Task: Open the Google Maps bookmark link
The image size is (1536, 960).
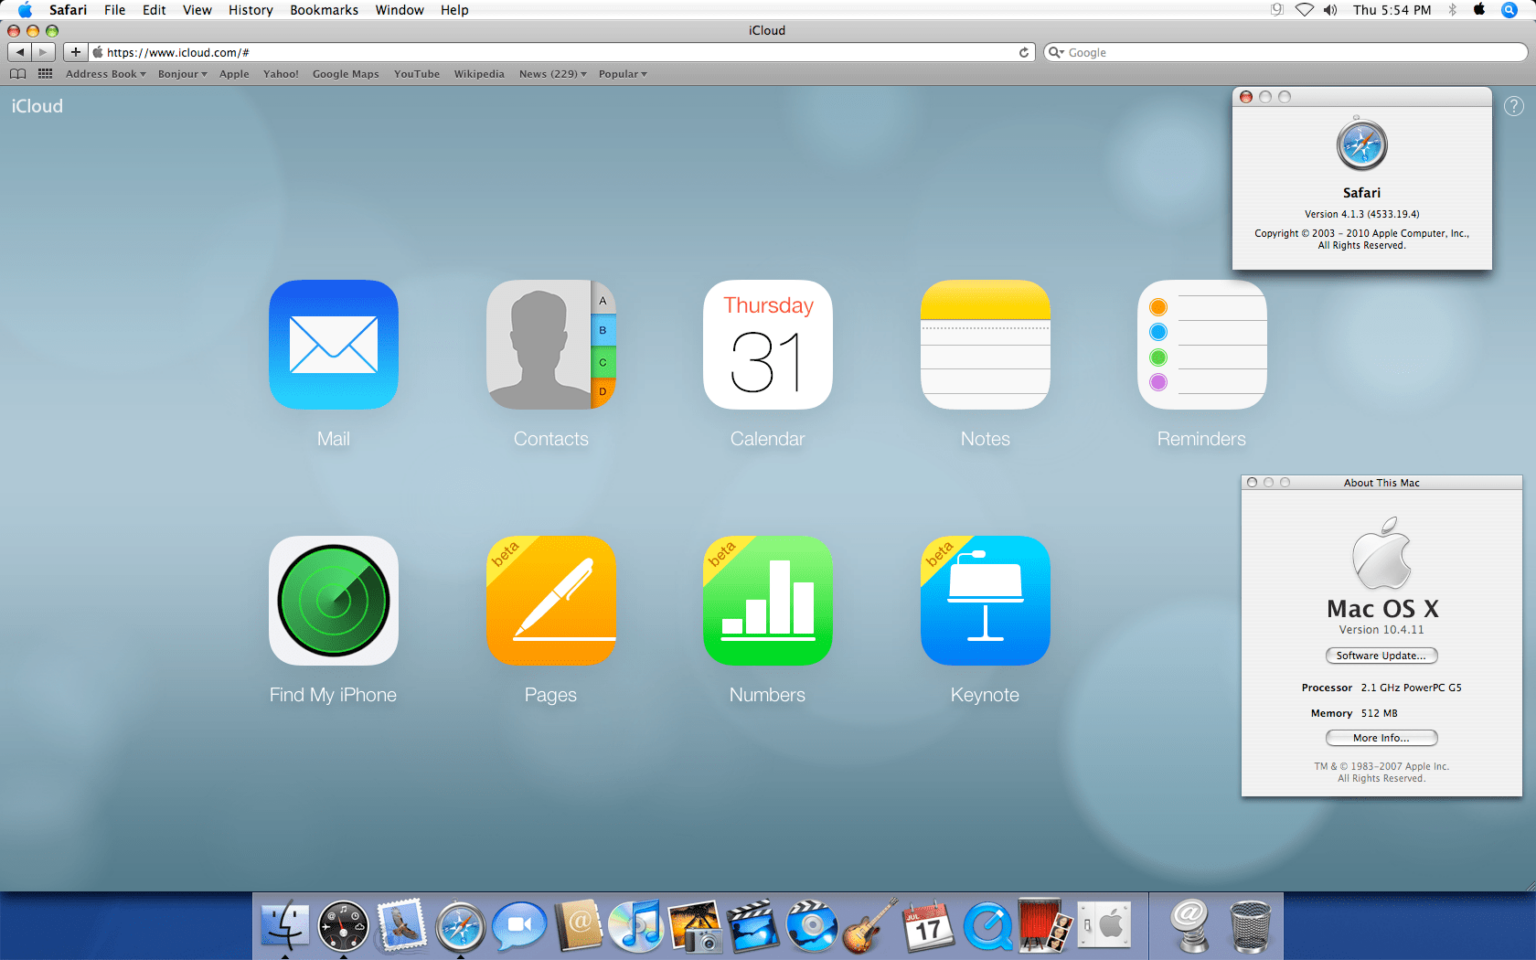Action: (346, 74)
